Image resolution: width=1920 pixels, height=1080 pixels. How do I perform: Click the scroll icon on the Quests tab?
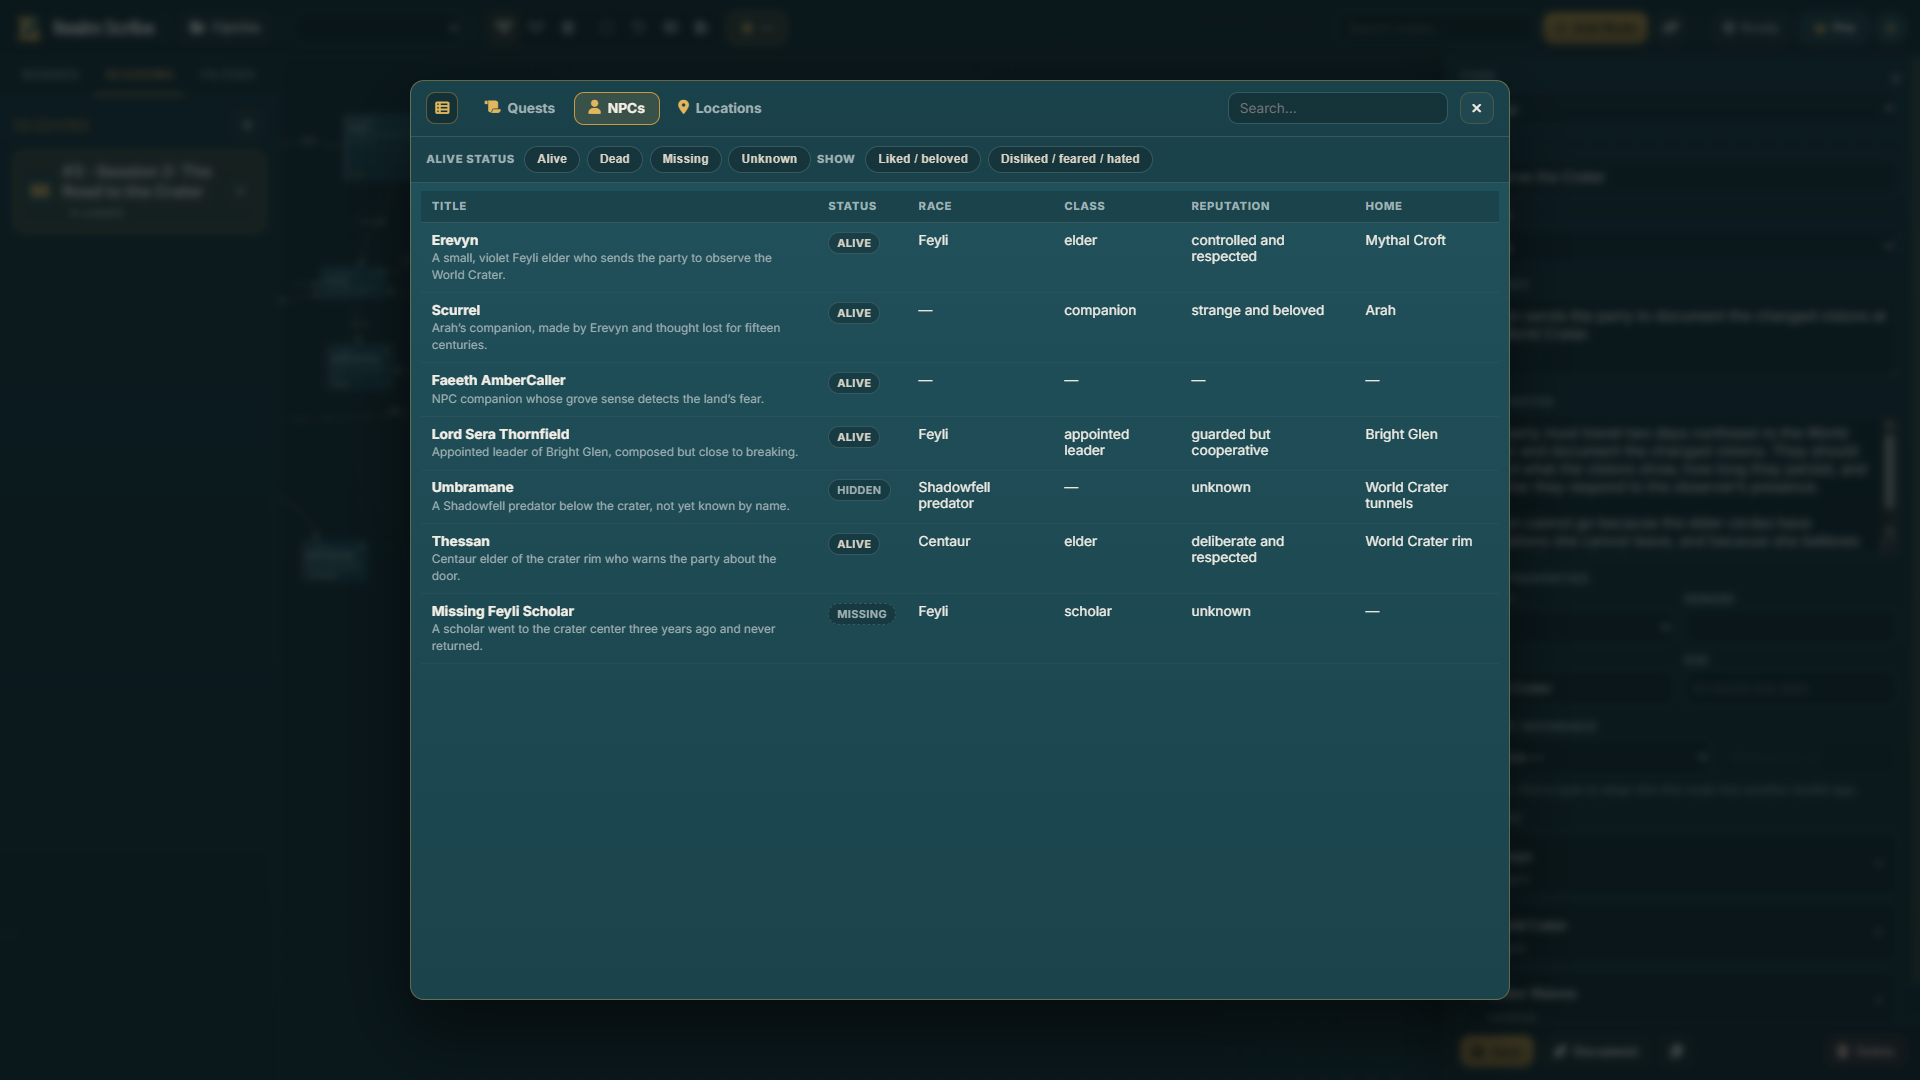(x=492, y=107)
